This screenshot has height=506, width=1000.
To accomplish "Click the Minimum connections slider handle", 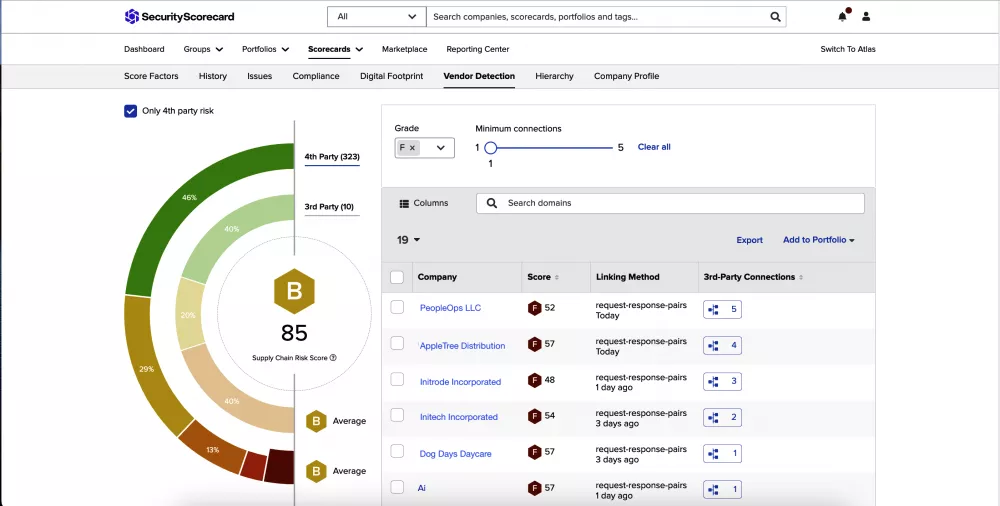I will tap(490, 148).
